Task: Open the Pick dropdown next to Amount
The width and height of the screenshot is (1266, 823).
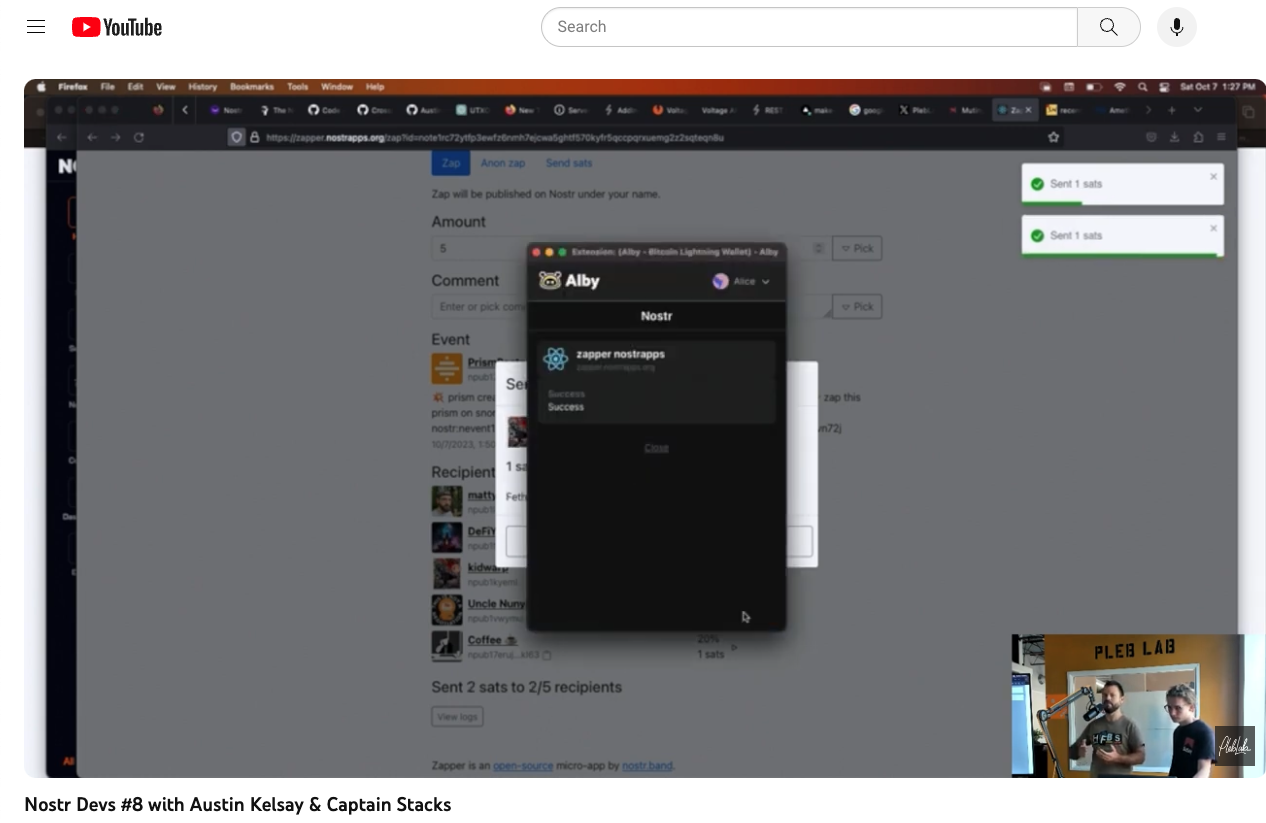Action: (856, 248)
